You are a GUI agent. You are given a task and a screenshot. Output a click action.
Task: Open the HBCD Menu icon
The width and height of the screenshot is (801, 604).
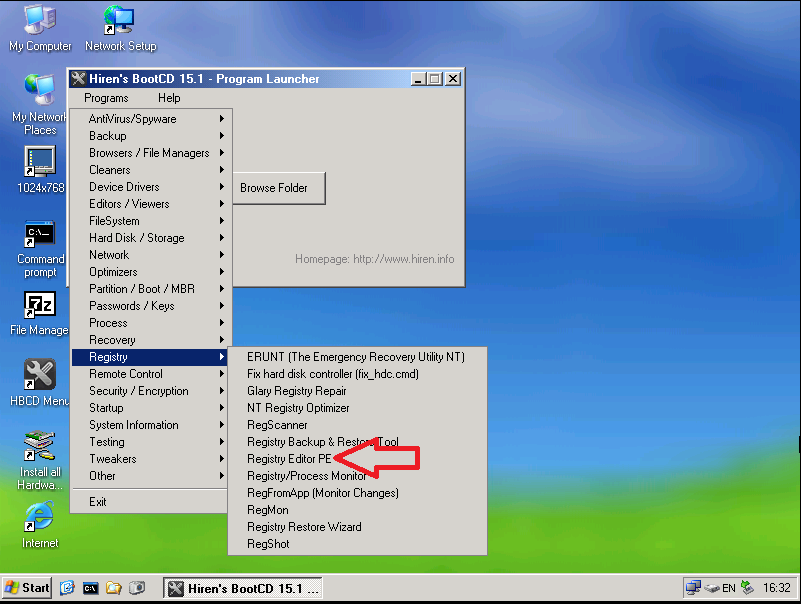[x=38, y=373]
